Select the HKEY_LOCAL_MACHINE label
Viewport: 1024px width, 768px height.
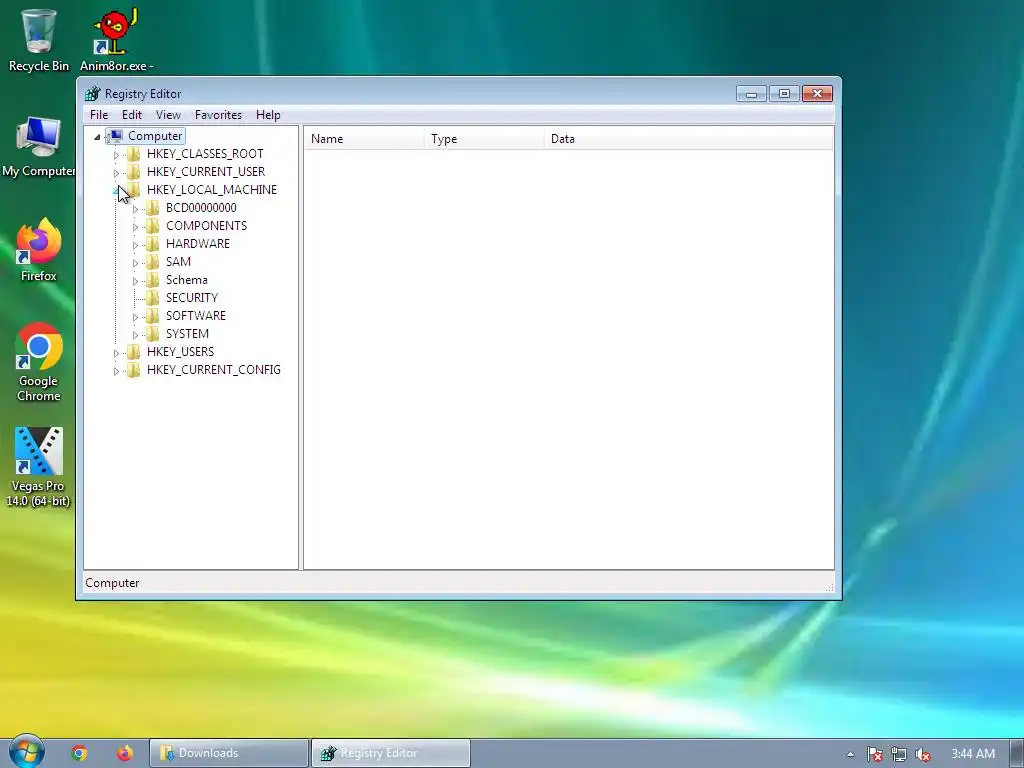(212, 190)
